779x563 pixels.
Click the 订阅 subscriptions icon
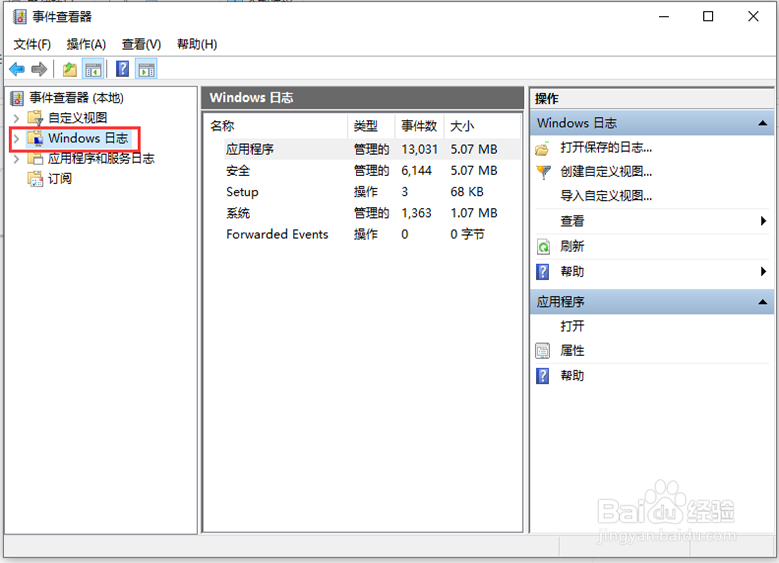35,179
